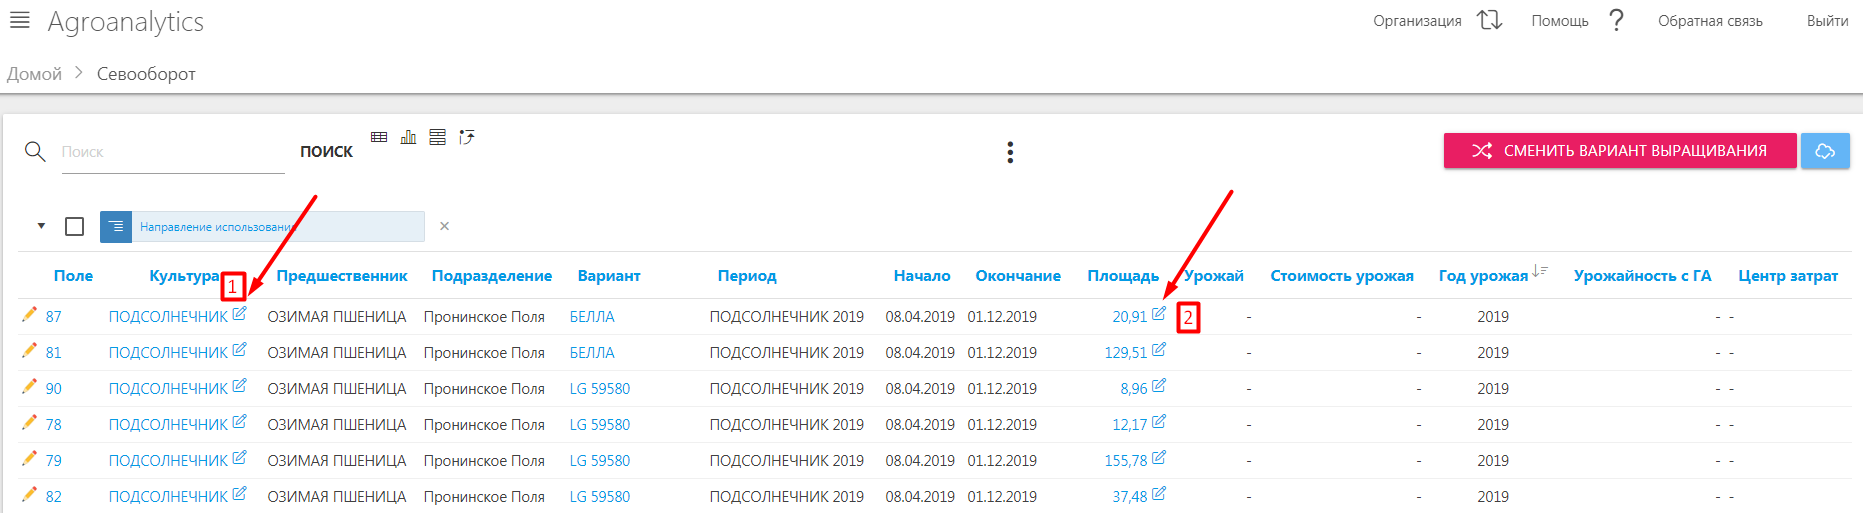Switch to bar chart view icon
The image size is (1863, 513).
tap(408, 137)
